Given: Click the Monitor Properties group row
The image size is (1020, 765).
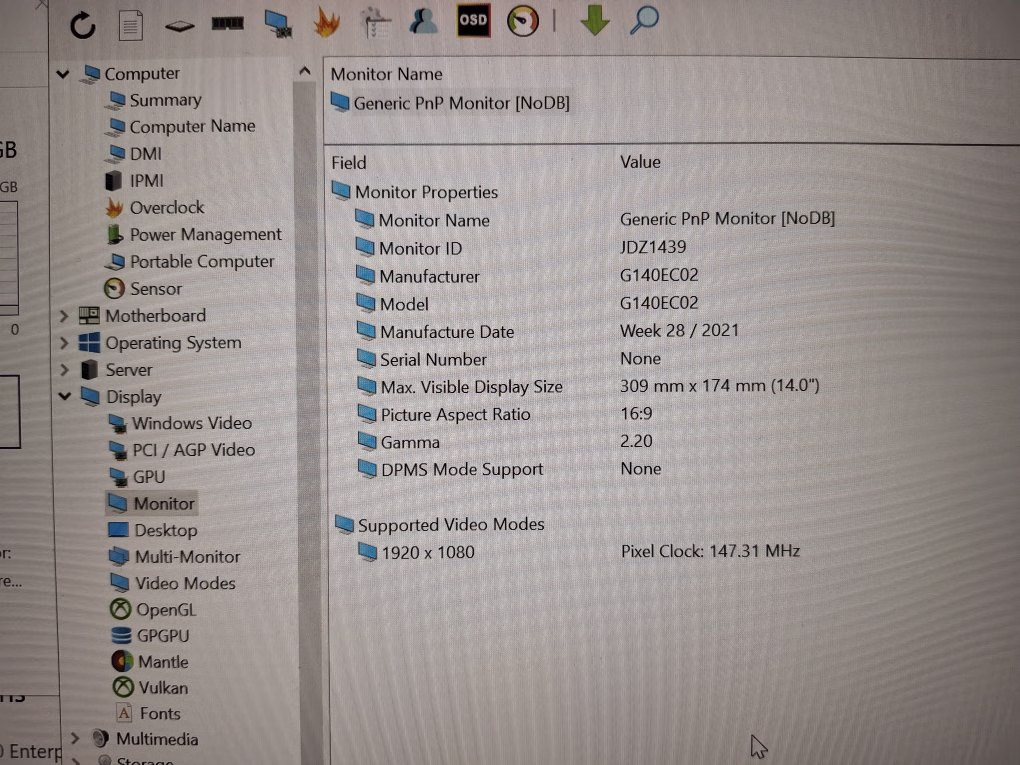Looking at the screenshot, I should tap(415, 192).
